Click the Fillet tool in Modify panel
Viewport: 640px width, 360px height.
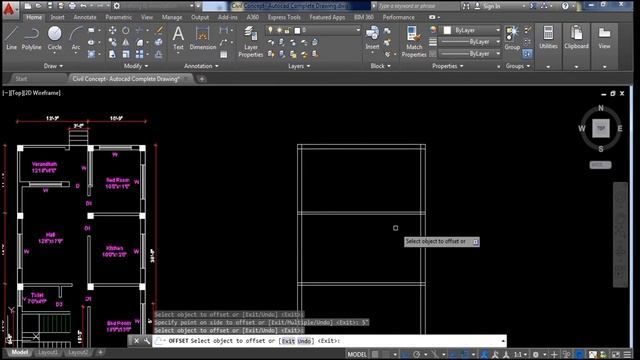pyautogui.click(x=140, y=42)
